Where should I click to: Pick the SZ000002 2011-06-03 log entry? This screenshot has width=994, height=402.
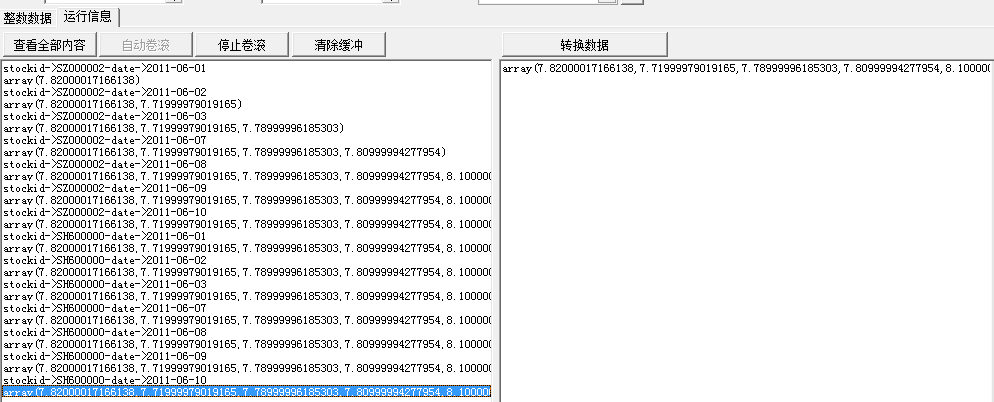pos(104,116)
